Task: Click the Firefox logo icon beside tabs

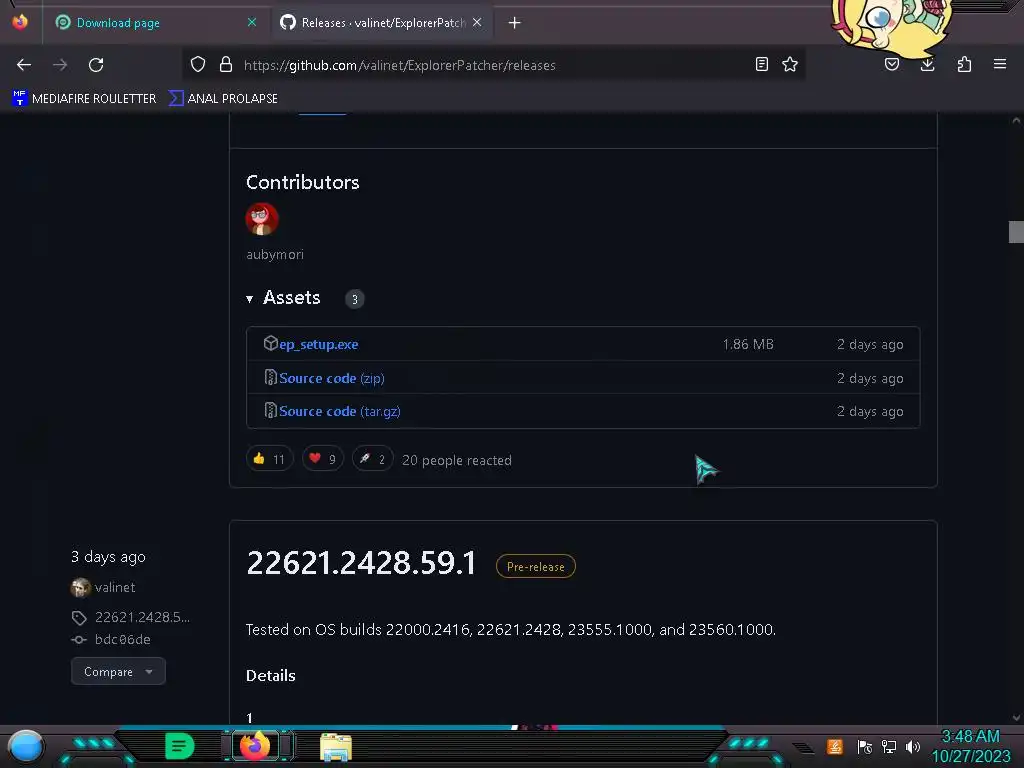Action: click(20, 22)
